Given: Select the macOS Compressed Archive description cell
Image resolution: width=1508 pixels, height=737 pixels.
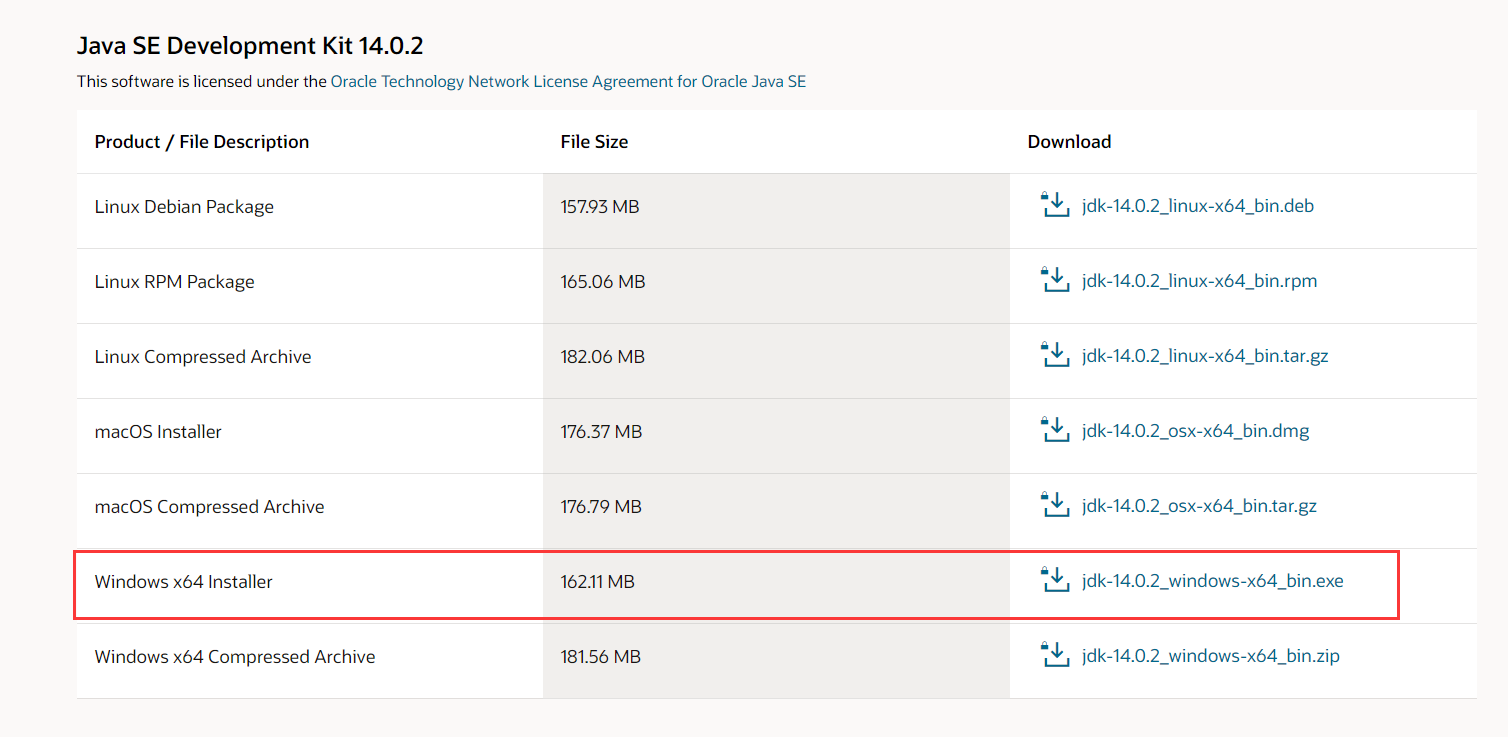Looking at the screenshot, I should coord(310,511).
